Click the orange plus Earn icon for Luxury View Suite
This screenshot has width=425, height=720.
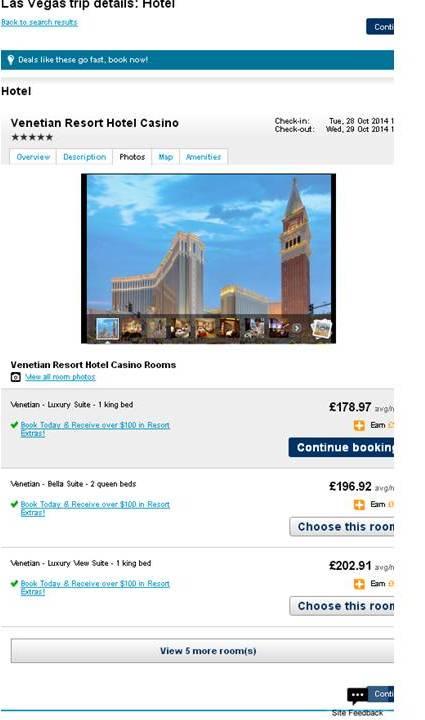[359, 584]
